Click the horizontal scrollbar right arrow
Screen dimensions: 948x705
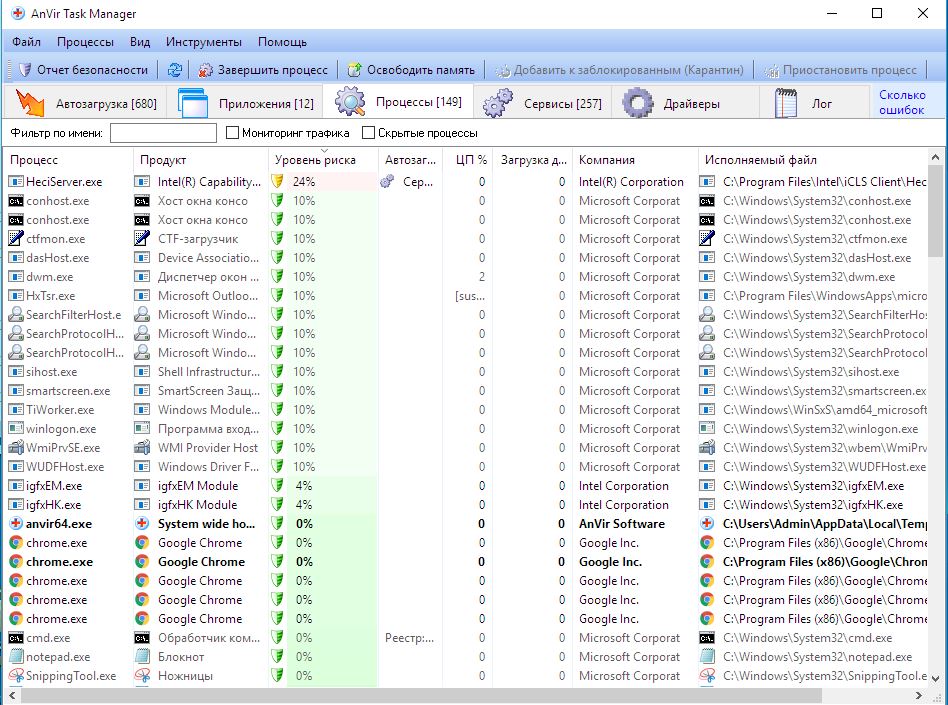(918, 695)
